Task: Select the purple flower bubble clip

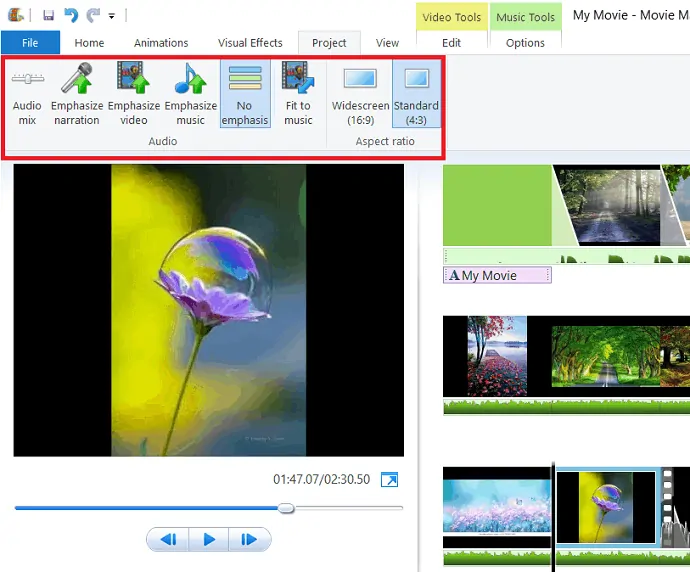Action: point(606,507)
